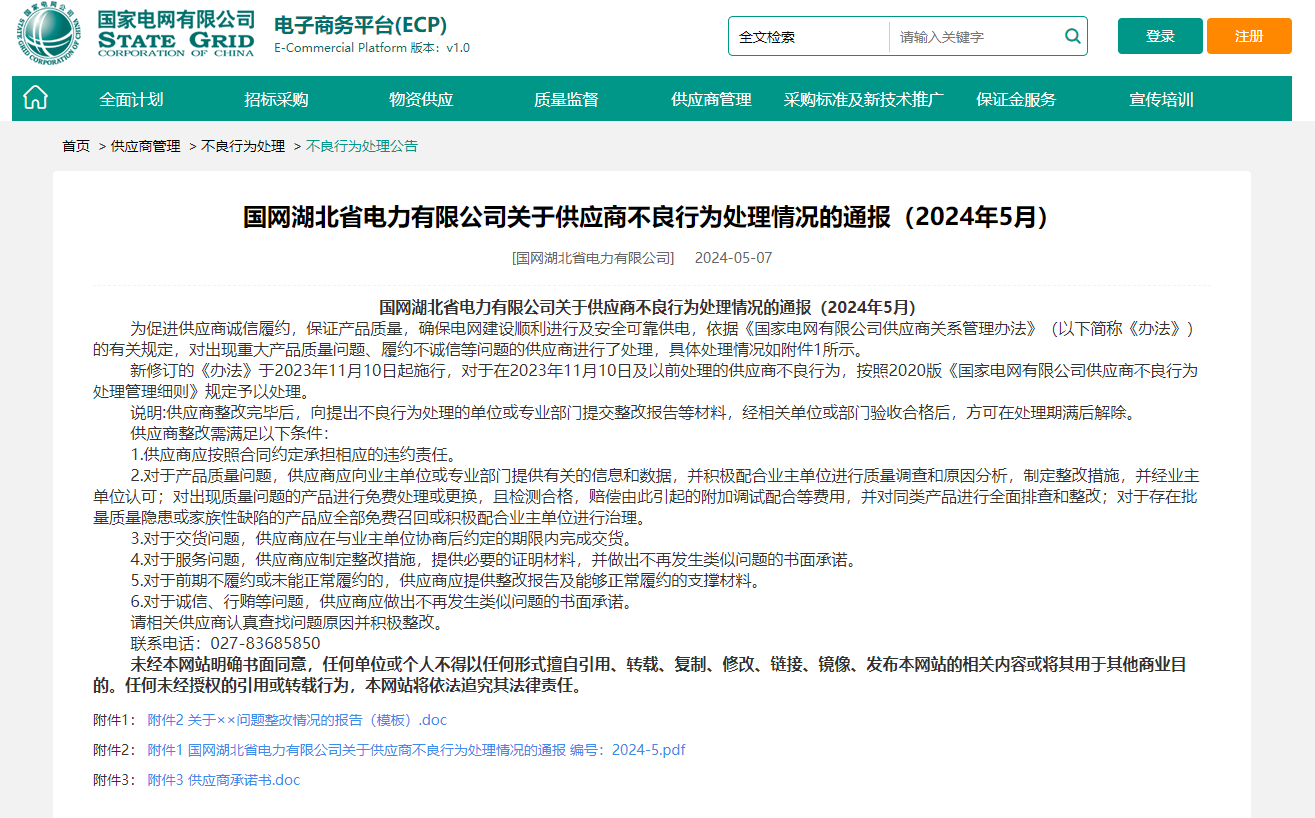Screen dimensions: 1315x818
Task: Open the 招标采购 menu
Action: [x=276, y=99]
